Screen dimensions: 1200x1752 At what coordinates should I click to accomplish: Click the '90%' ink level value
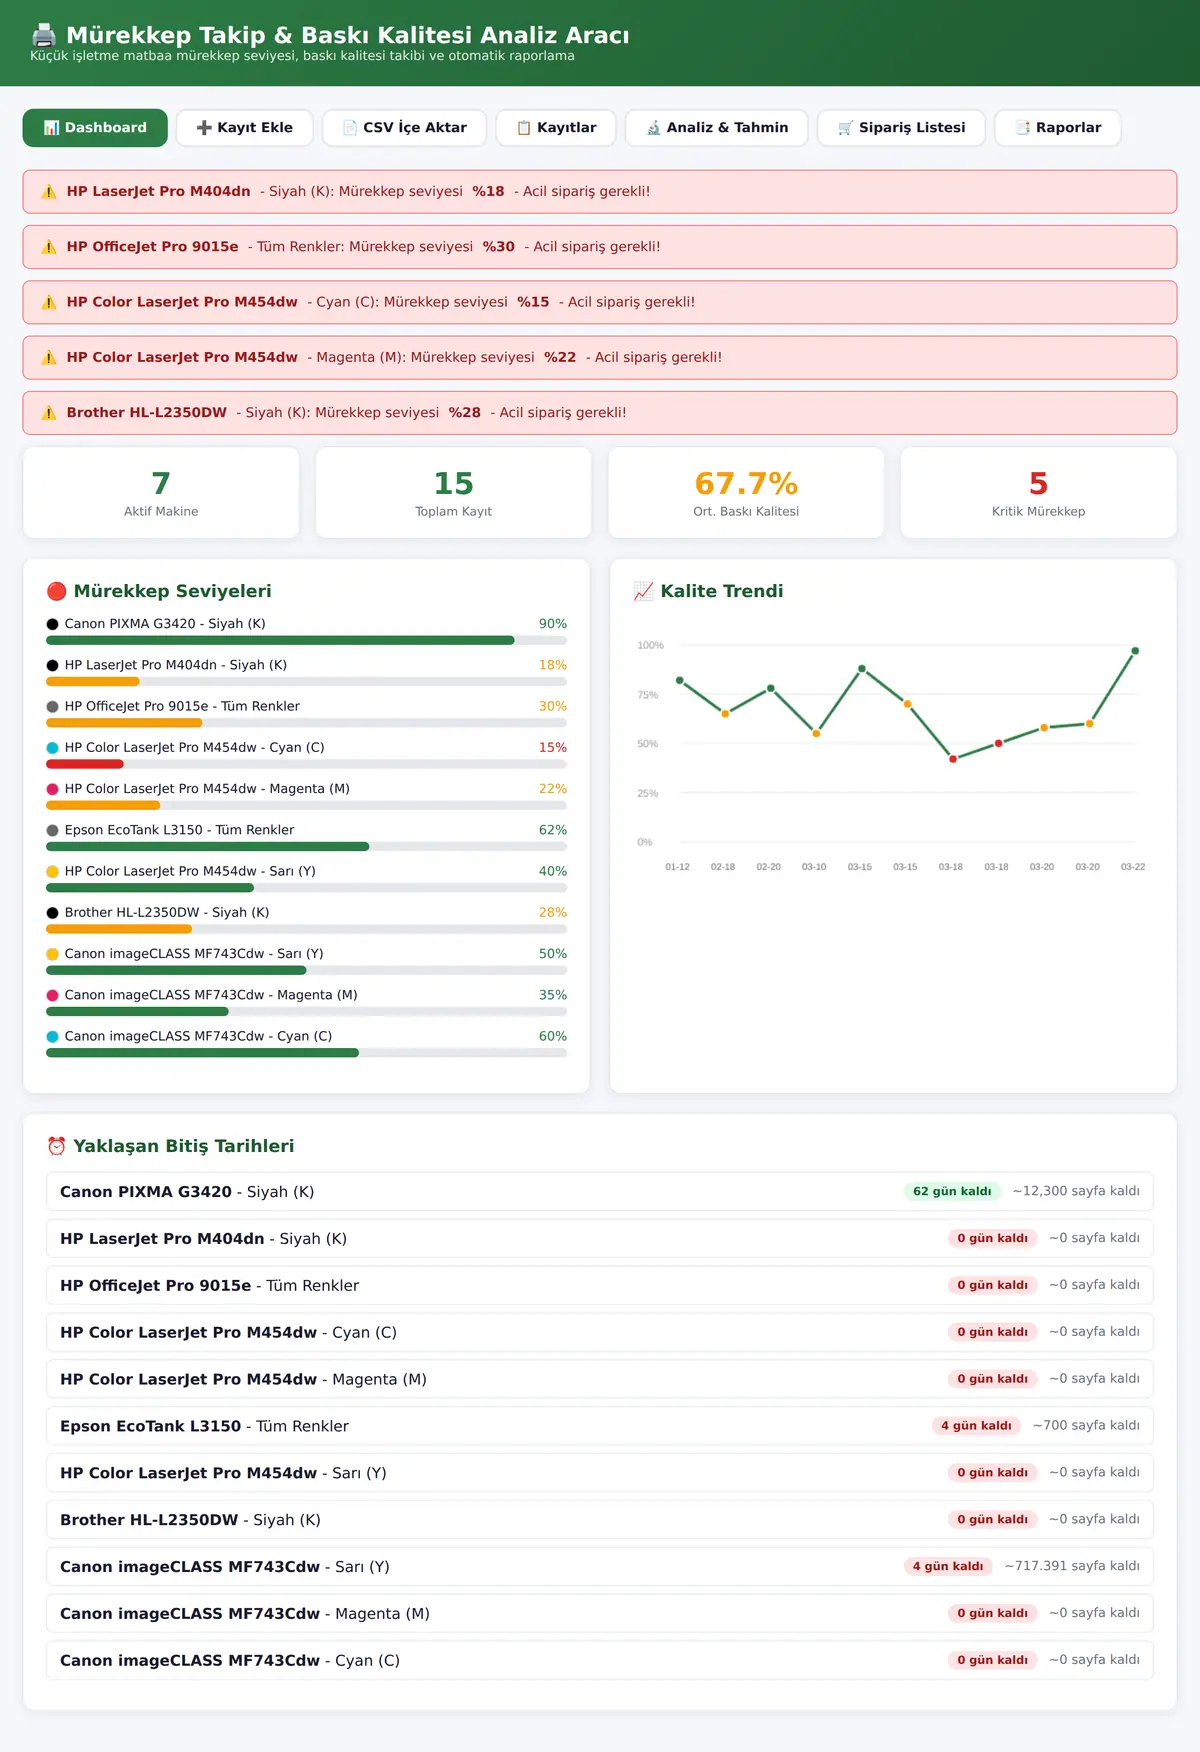tap(553, 624)
